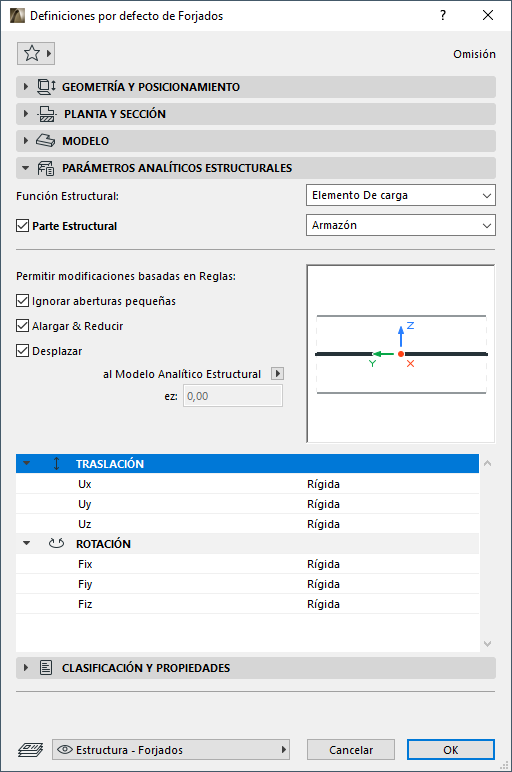The image size is (512, 772).
Task: Click the Rotación circular arrows icon
Action: 57,544
